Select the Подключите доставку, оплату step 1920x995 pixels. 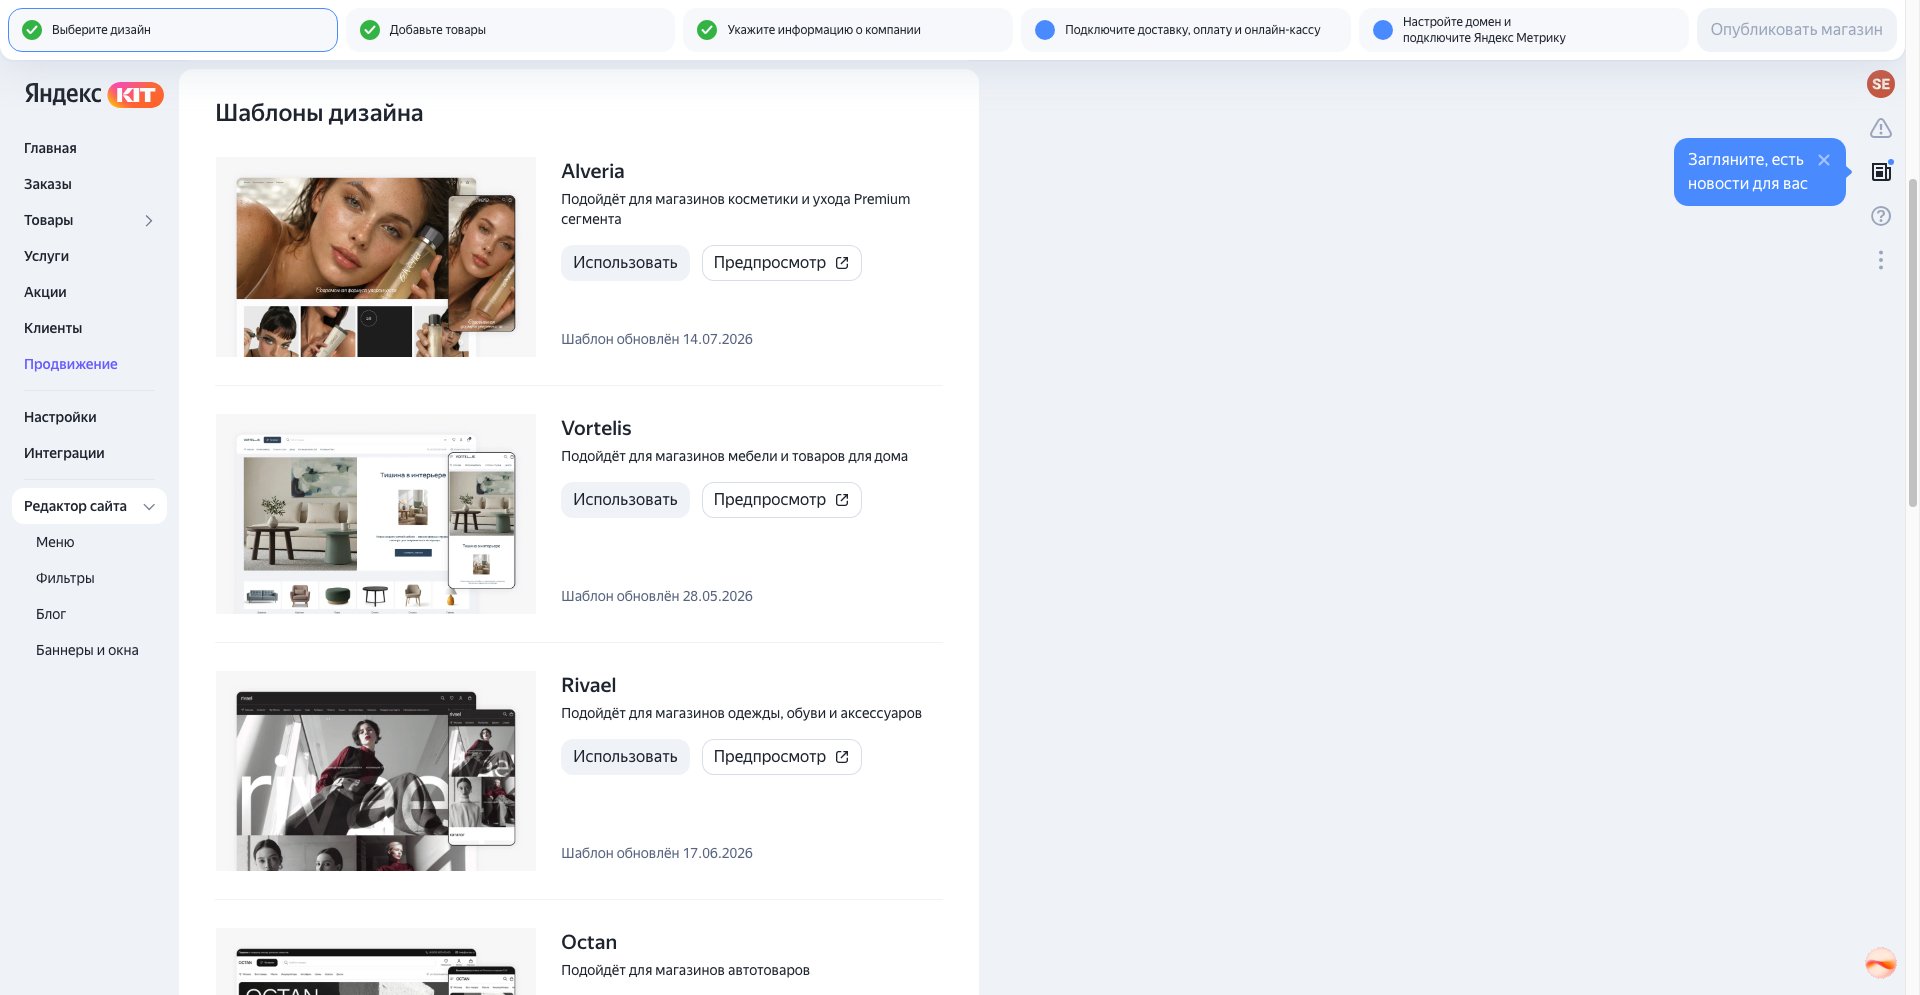[1186, 30]
